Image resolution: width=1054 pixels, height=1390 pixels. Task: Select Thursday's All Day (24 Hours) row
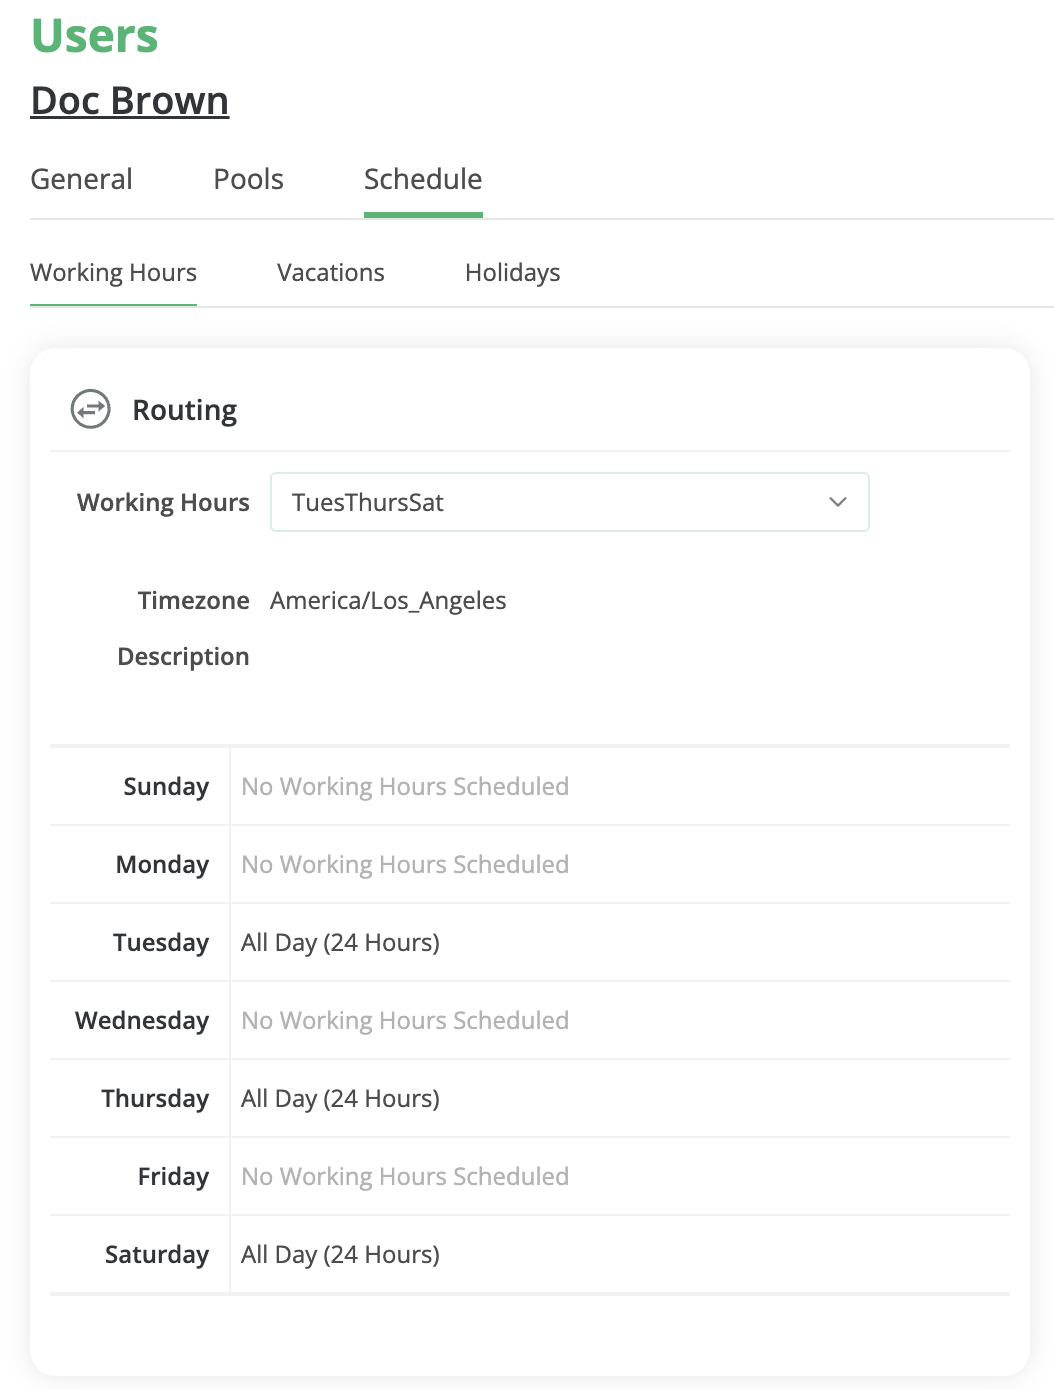pyautogui.click(x=340, y=1098)
